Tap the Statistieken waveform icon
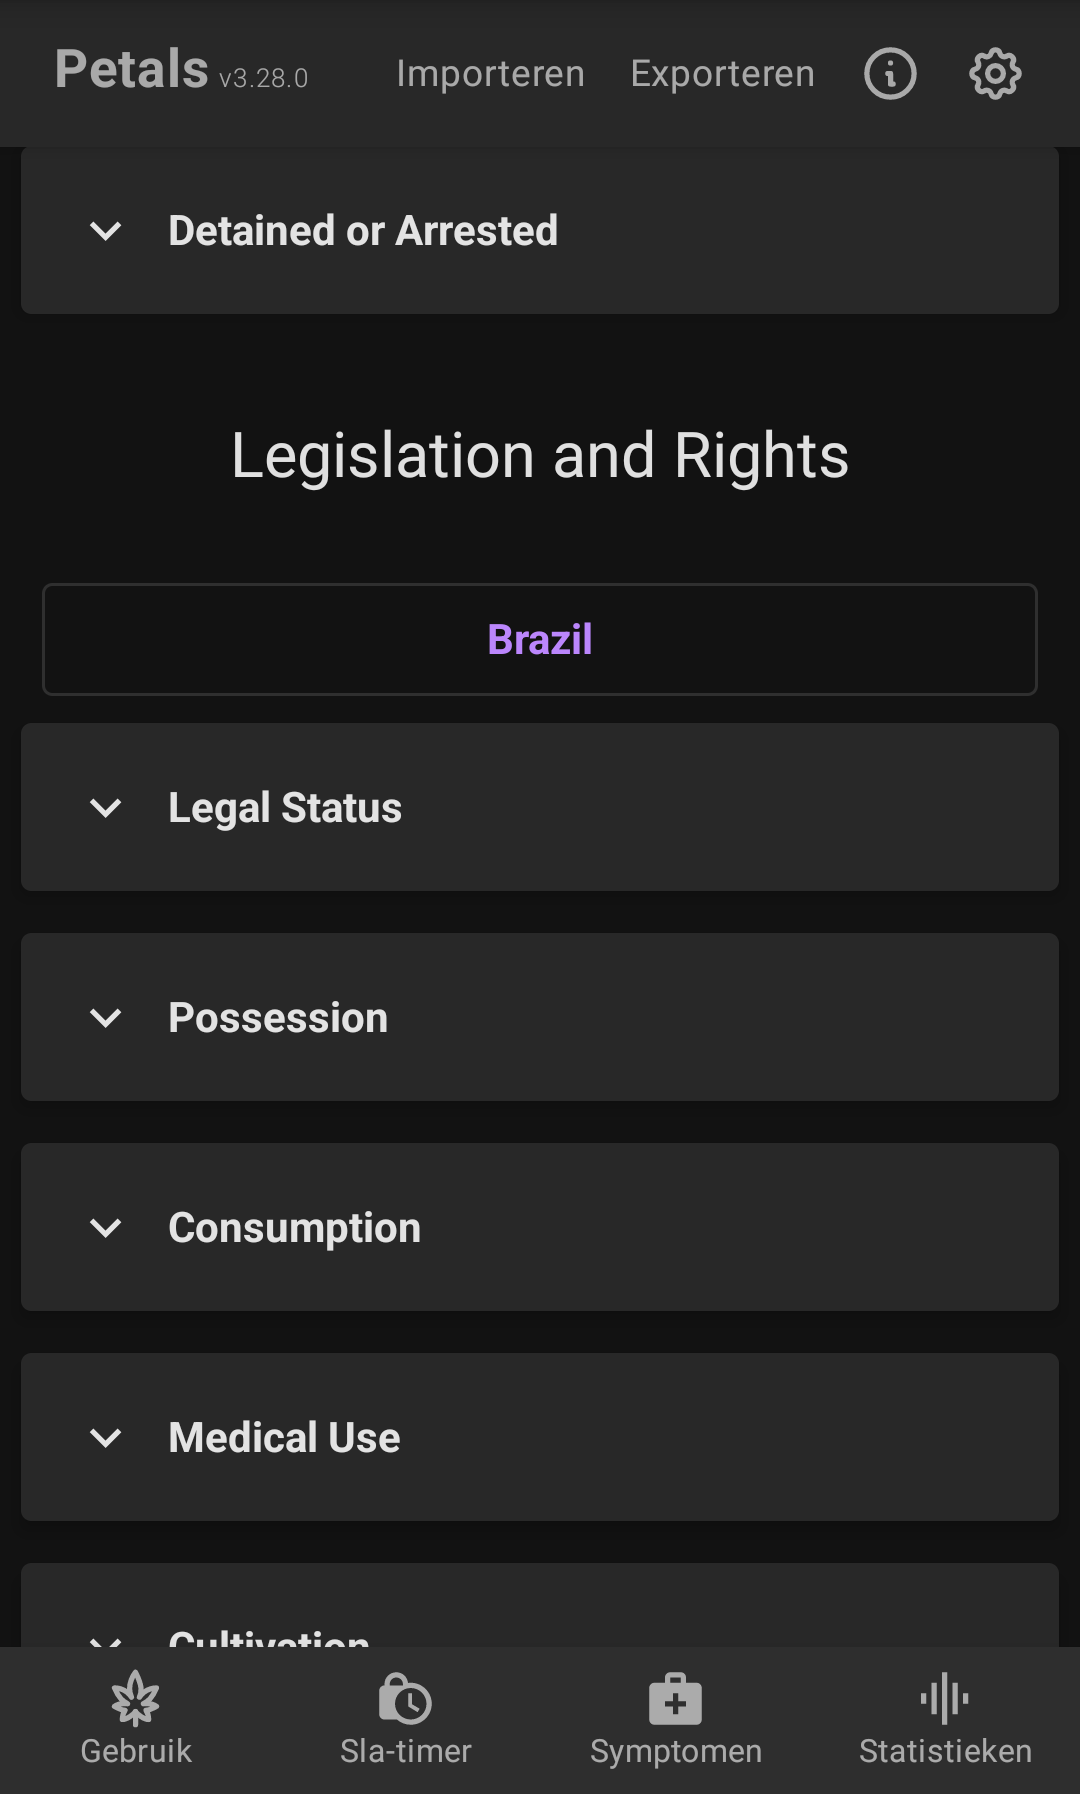Screen dimensions: 1080x1794 click(945, 1700)
